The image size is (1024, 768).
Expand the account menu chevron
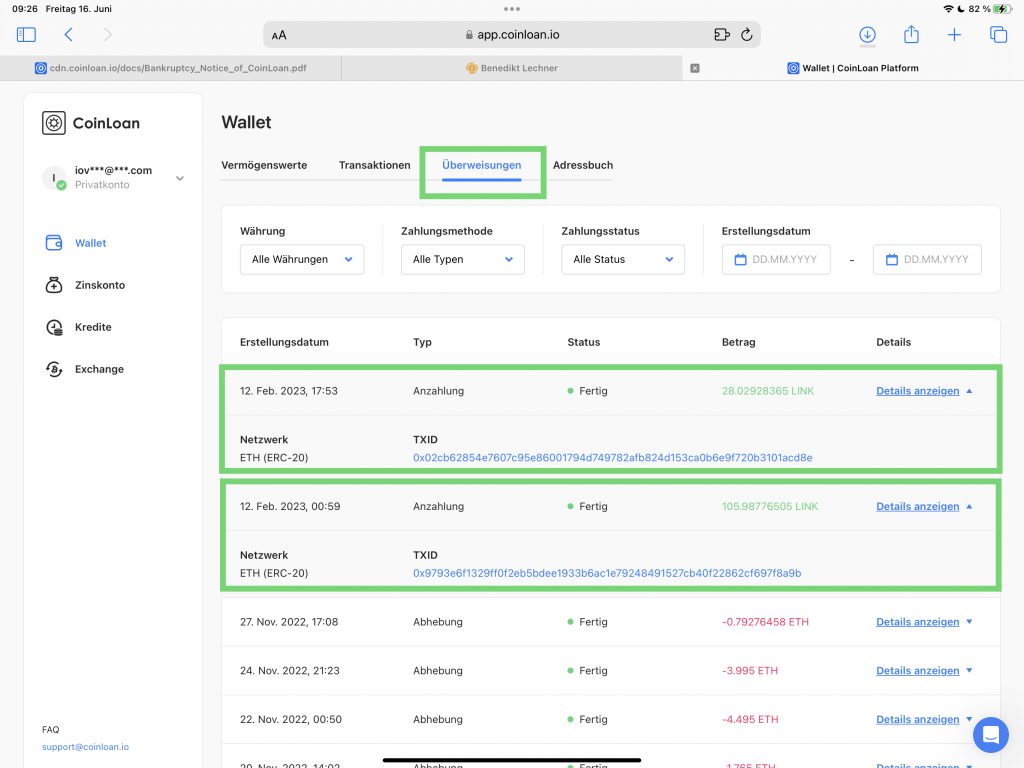(180, 178)
